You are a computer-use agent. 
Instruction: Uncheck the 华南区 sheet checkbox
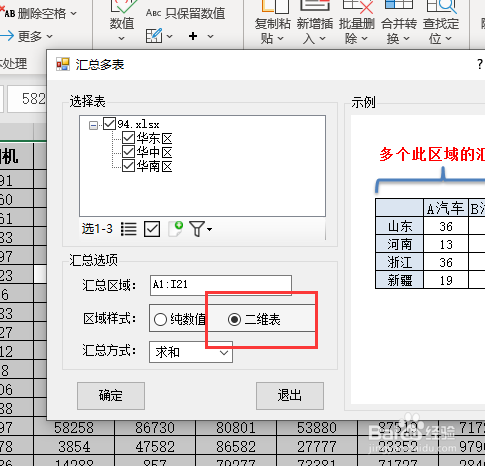tap(128, 166)
